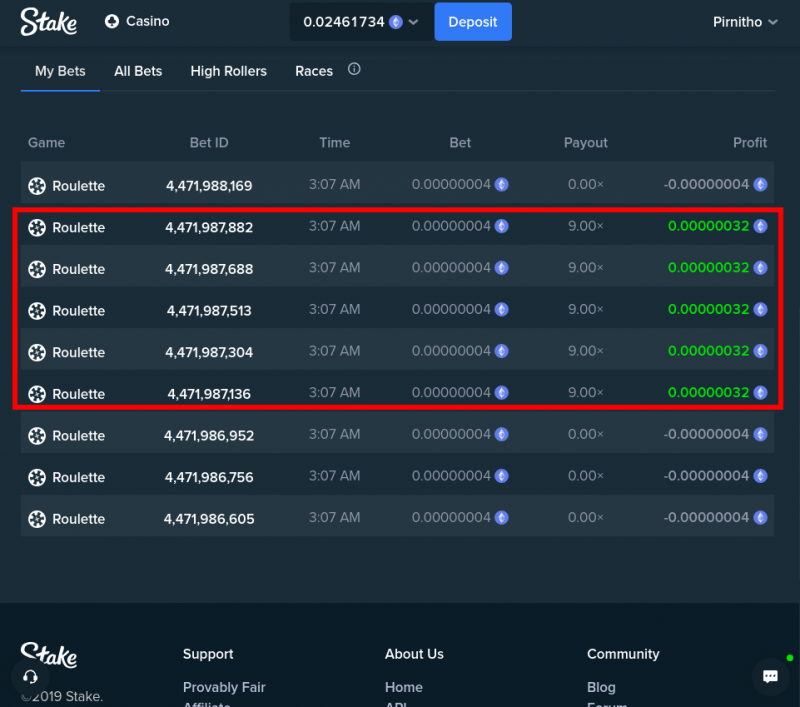The image size is (800, 707).
Task: Click Roulette icon for bet 4,471,988,169
Action: 37,186
